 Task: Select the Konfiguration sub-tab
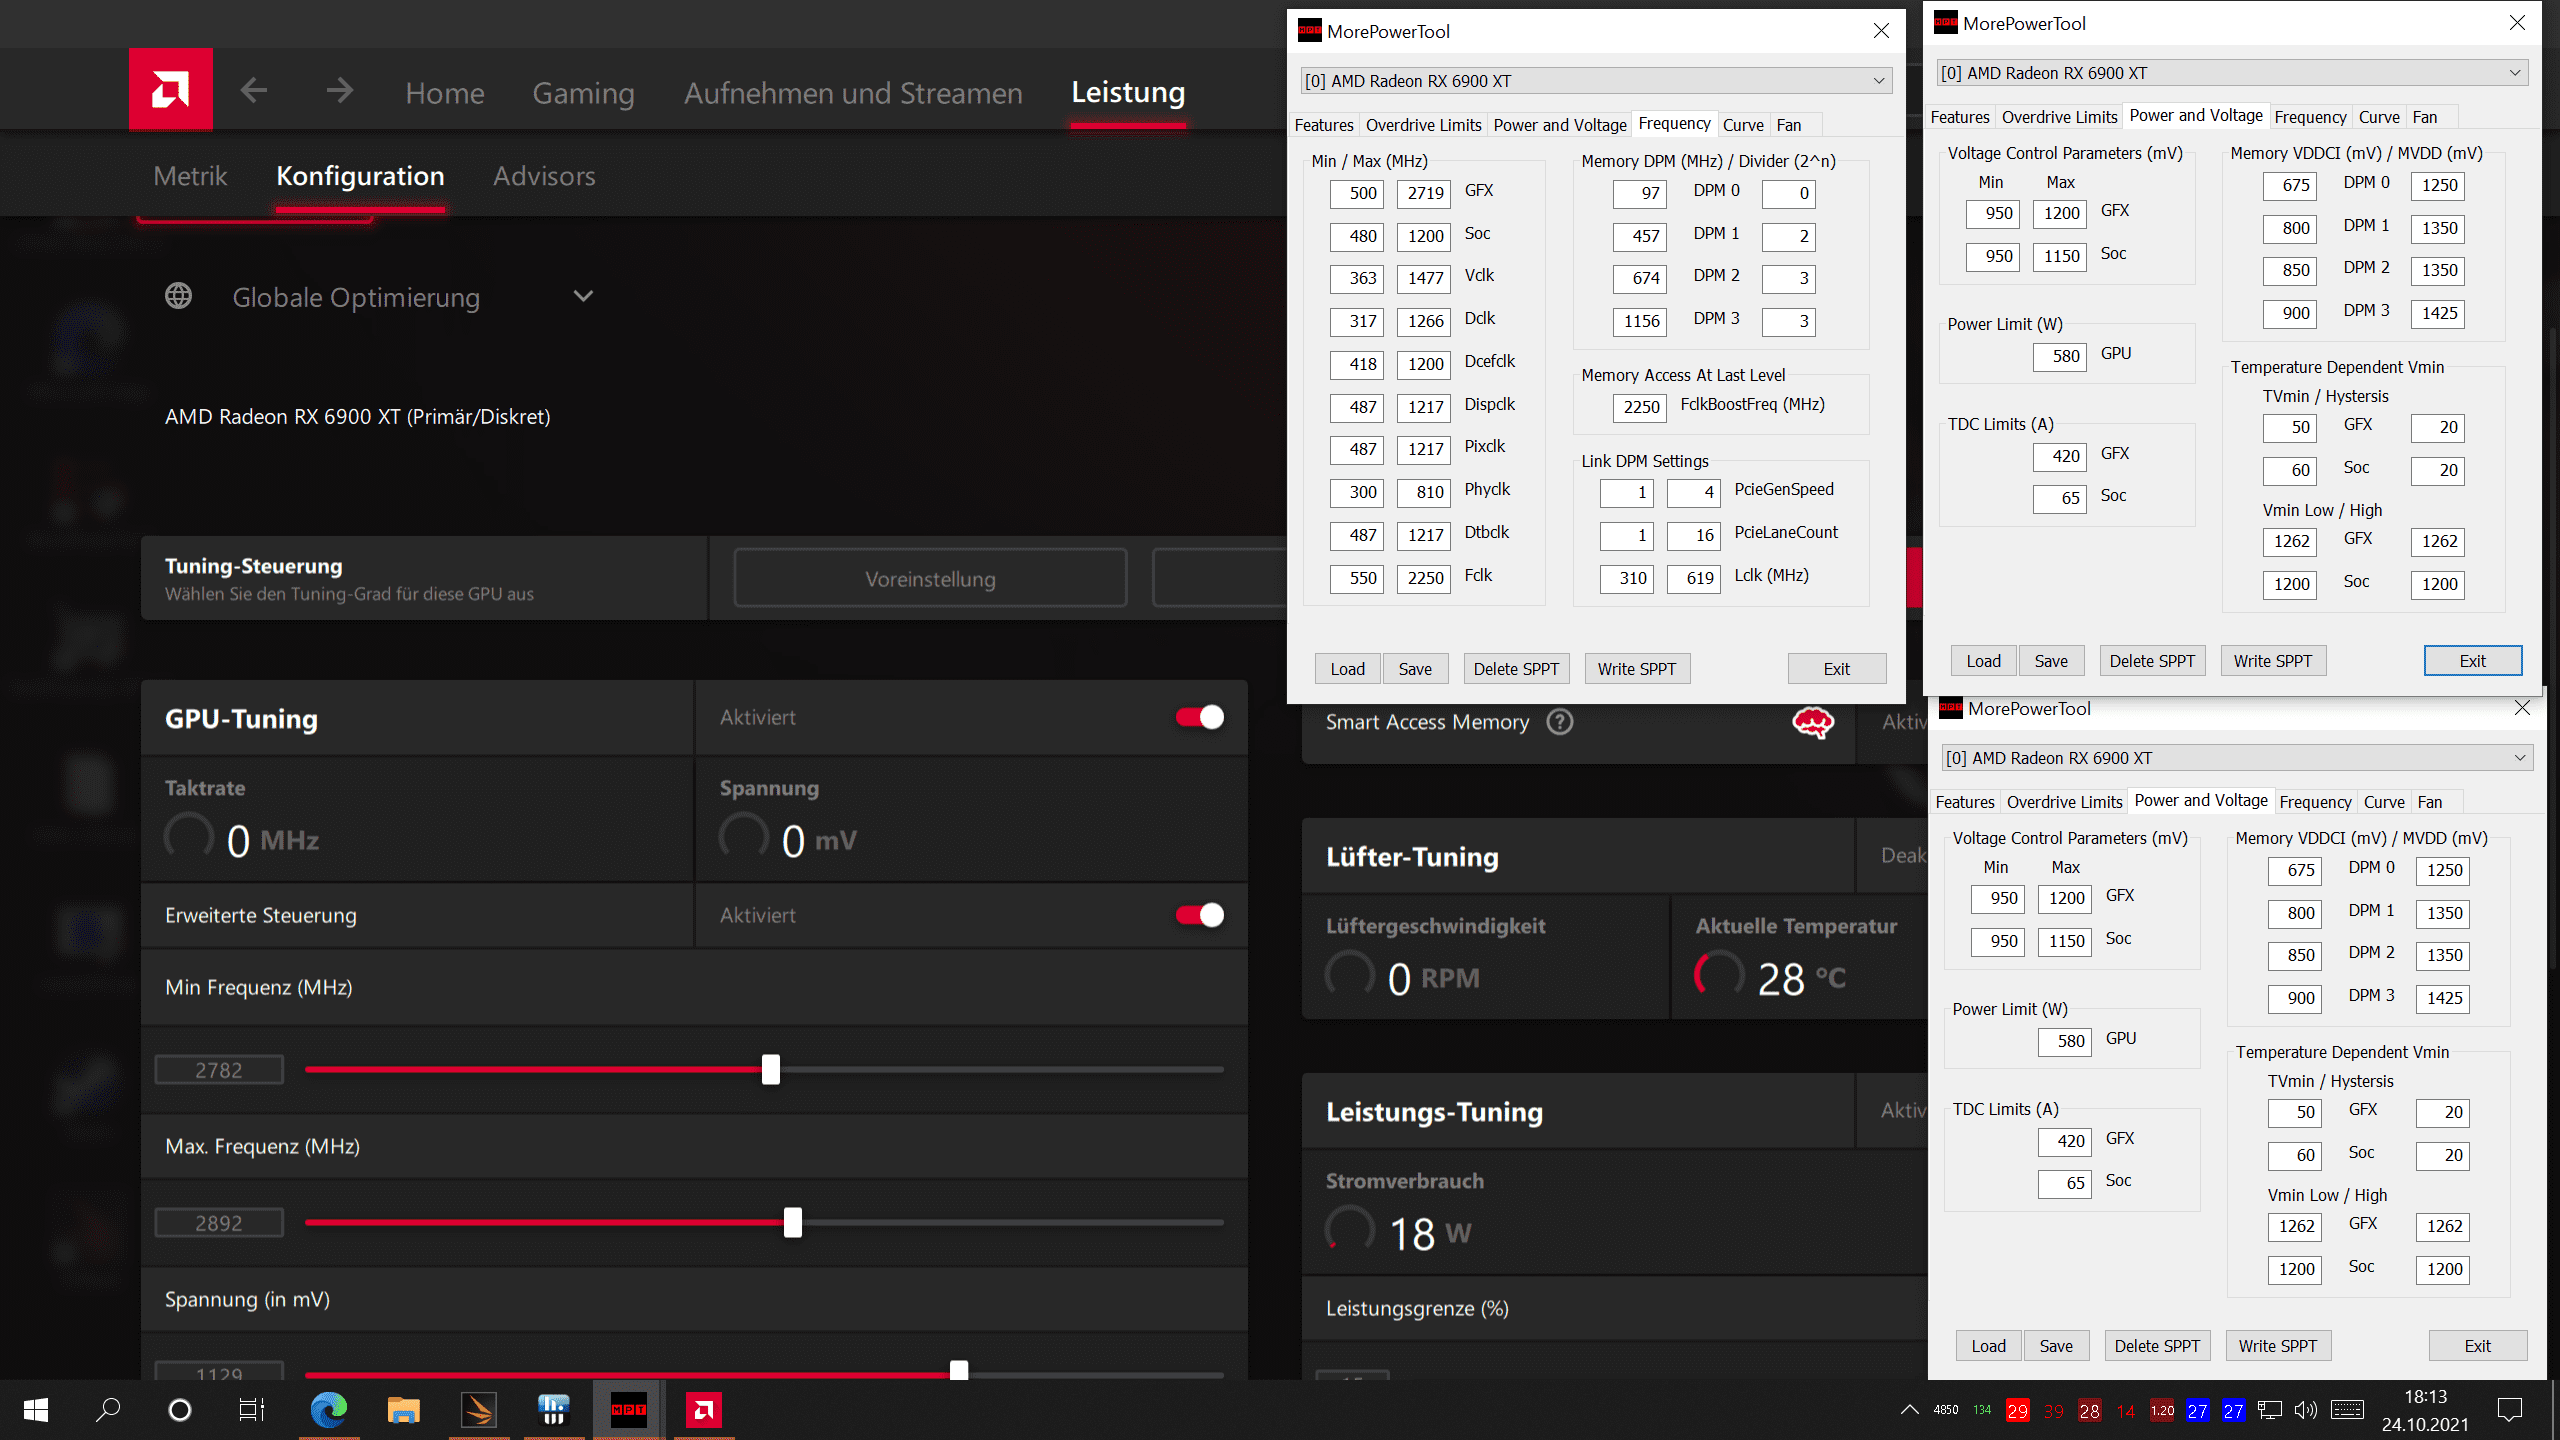pyautogui.click(x=360, y=176)
